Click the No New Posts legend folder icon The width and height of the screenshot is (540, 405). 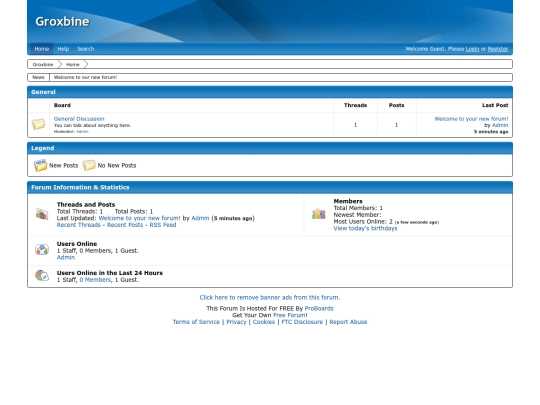(89, 165)
